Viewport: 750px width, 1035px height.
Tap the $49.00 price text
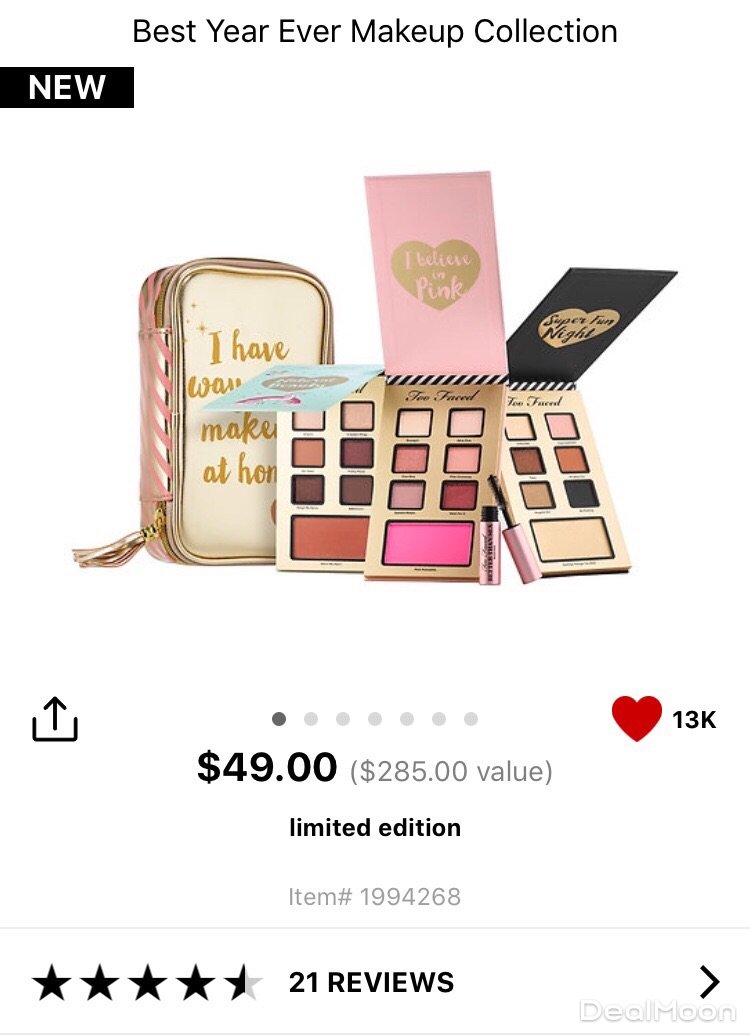pos(267,767)
